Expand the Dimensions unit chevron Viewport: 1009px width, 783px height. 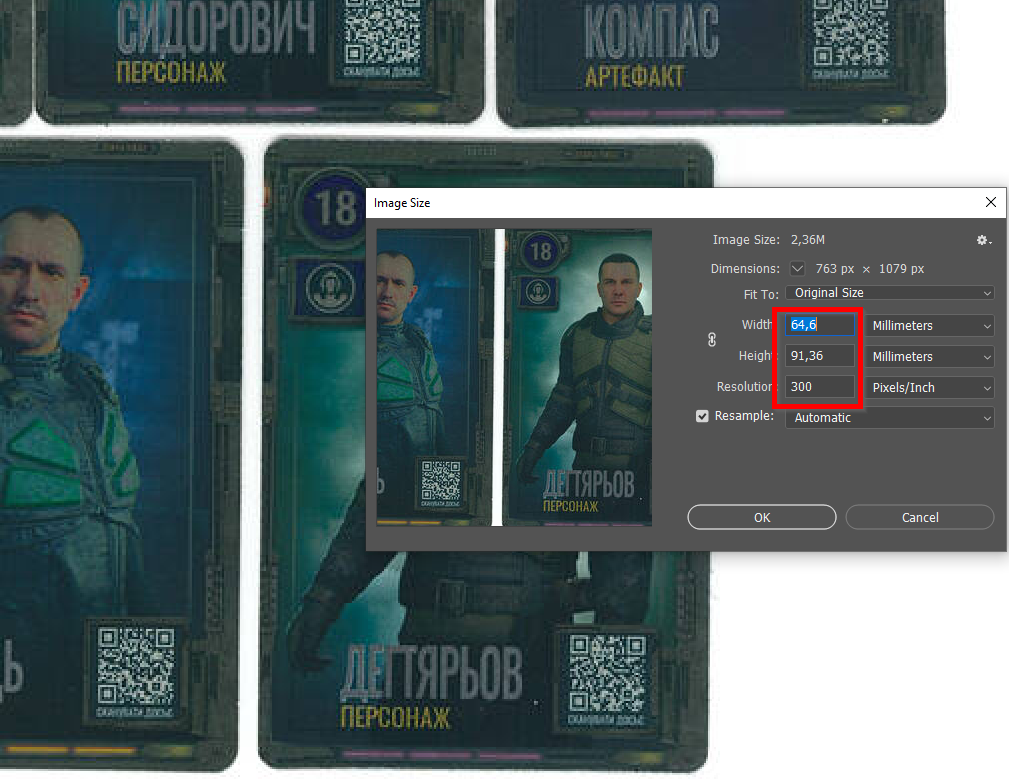pyautogui.click(x=797, y=269)
